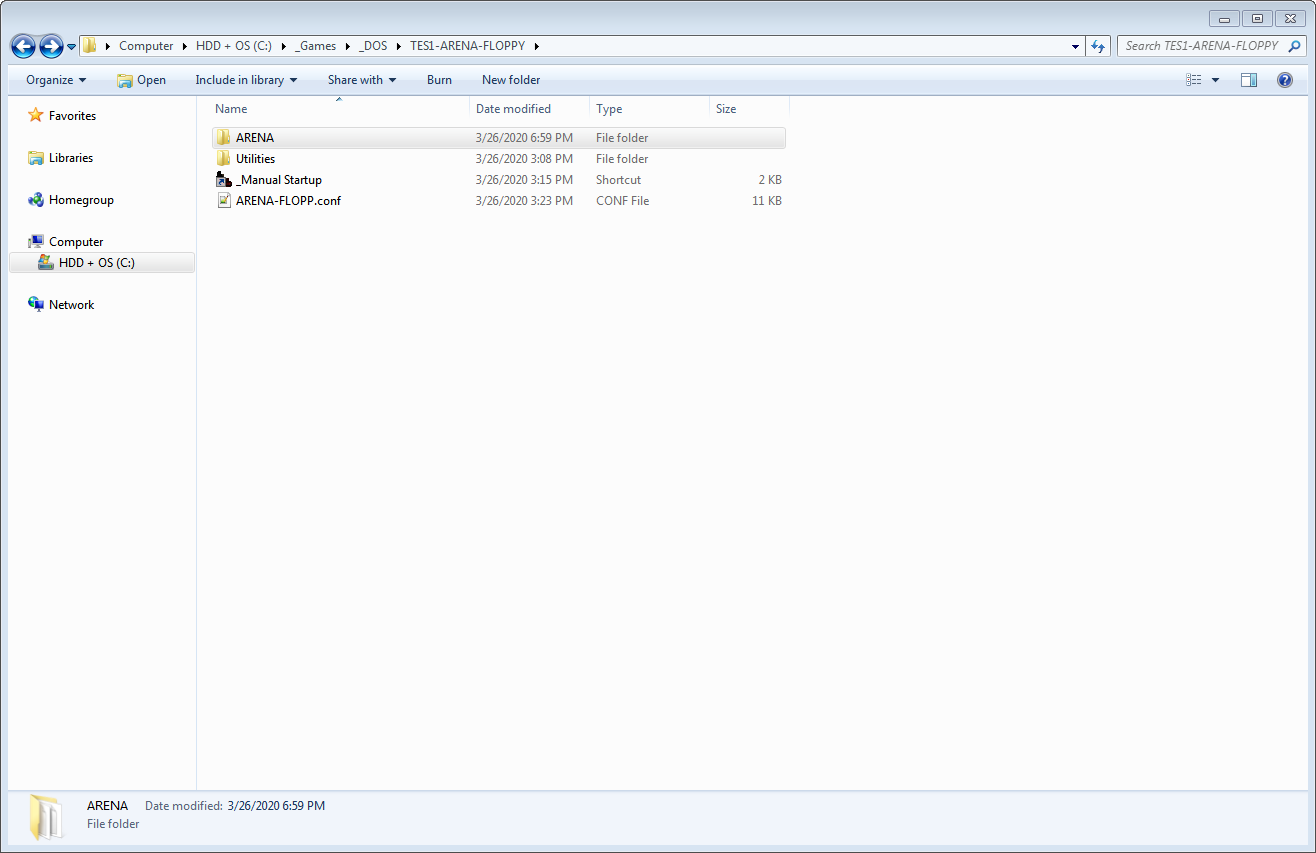Click the Computer icon in sidebar
This screenshot has height=853, width=1316.
point(36,242)
